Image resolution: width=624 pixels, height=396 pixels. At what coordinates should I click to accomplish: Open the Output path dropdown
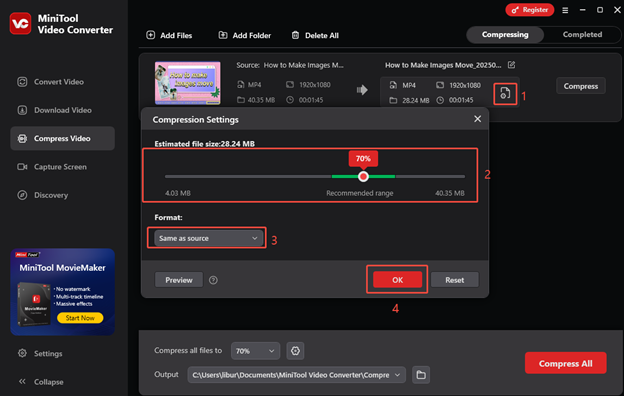tap(296, 375)
